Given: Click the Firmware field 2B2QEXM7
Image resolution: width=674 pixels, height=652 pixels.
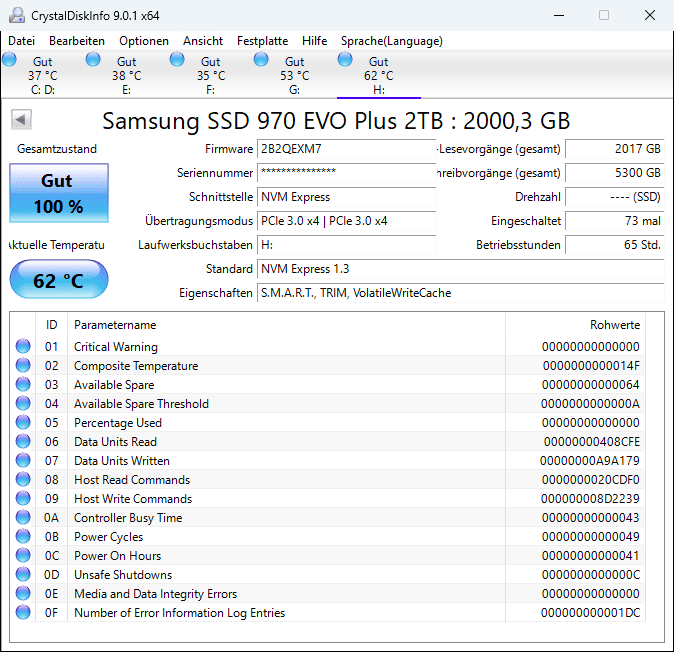Looking at the screenshot, I should click(x=346, y=149).
